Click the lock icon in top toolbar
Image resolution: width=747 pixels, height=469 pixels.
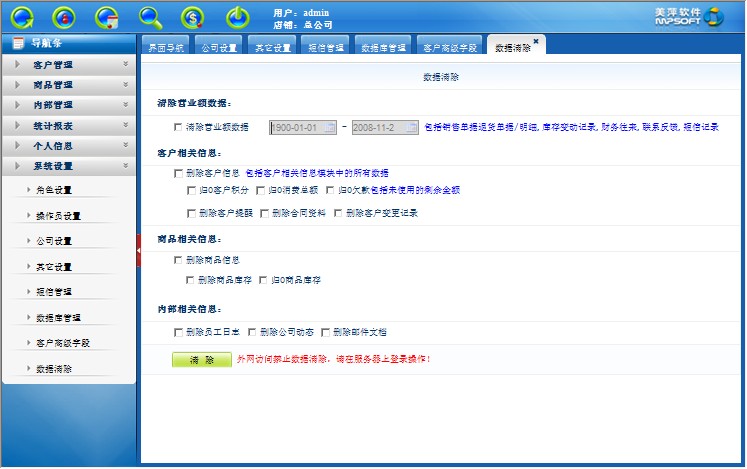tap(65, 17)
